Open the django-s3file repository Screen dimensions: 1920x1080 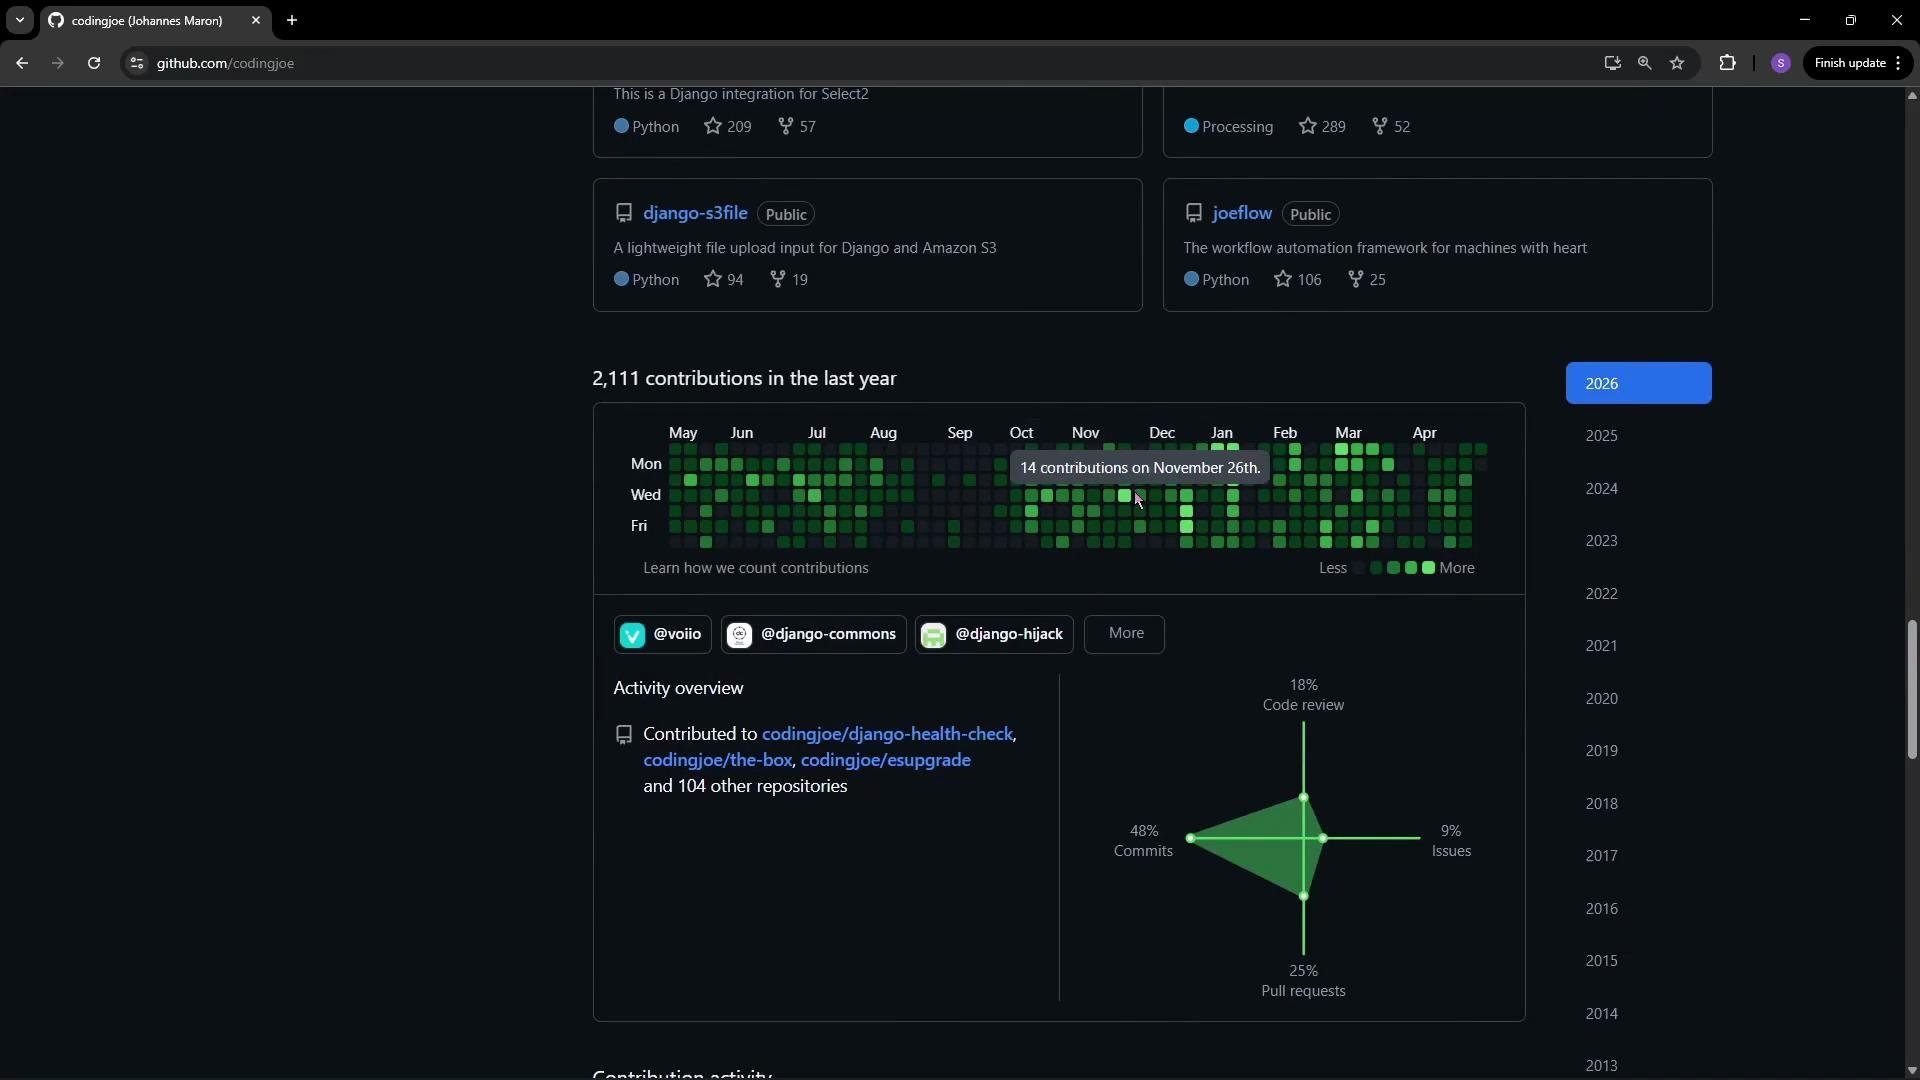point(695,213)
